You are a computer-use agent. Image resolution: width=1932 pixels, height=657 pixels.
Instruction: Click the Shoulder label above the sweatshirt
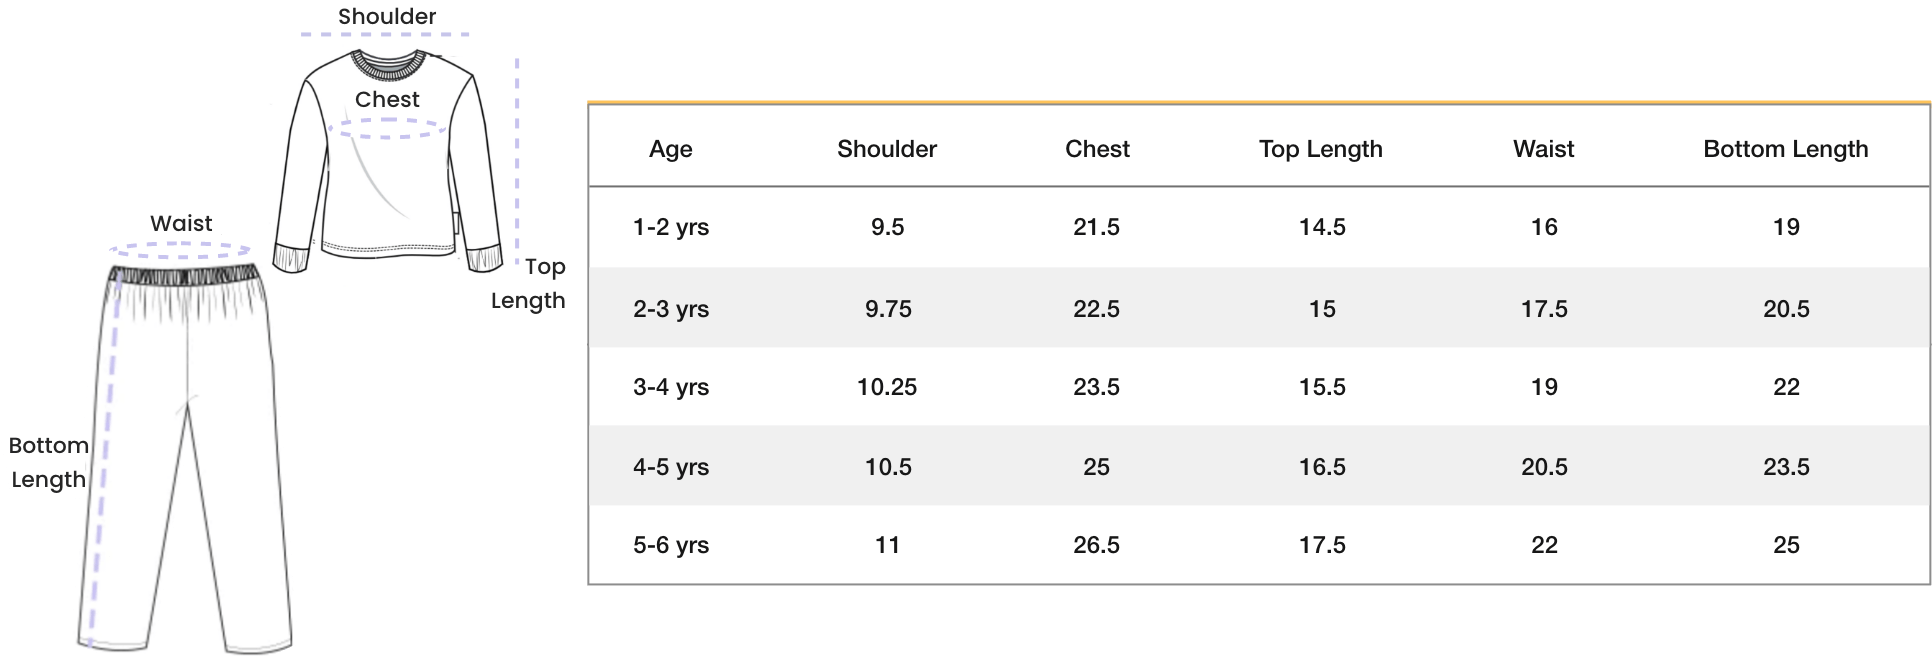pyautogui.click(x=387, y=16)
